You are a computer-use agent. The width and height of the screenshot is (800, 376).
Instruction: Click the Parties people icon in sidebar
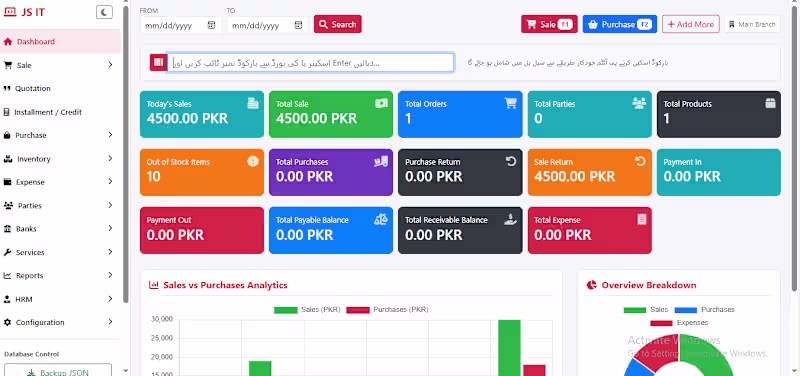[x=8, y=206]
